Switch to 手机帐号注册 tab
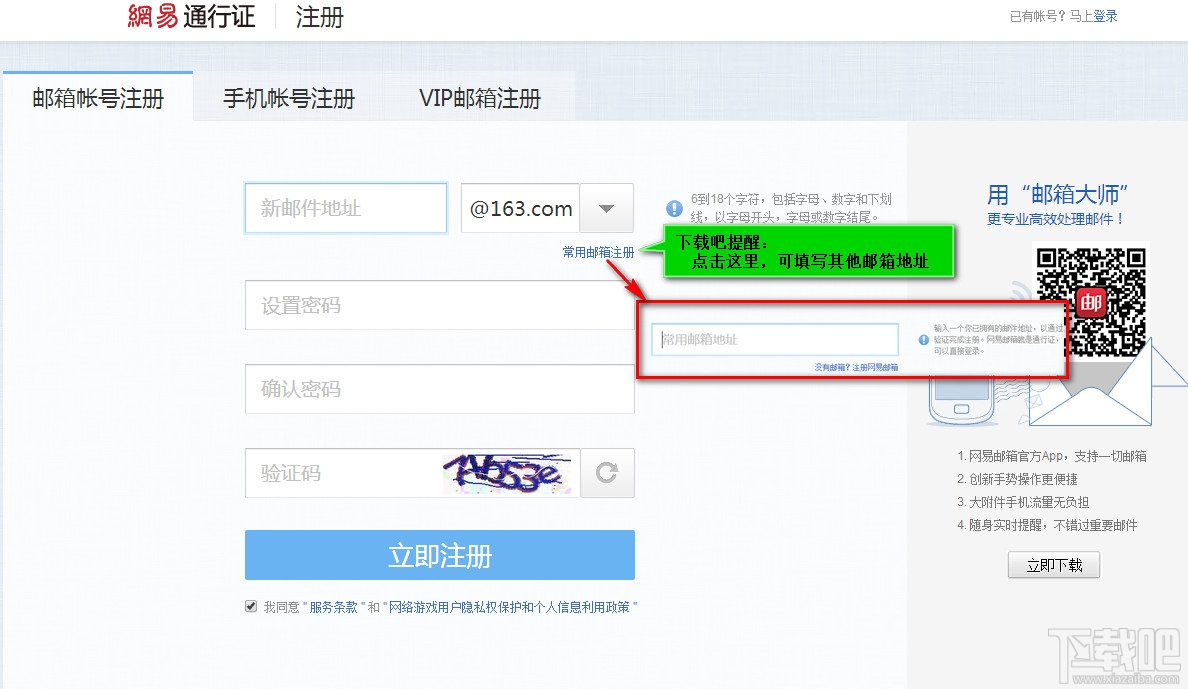Screen dimensions: 1188x689 pos(289,98)
